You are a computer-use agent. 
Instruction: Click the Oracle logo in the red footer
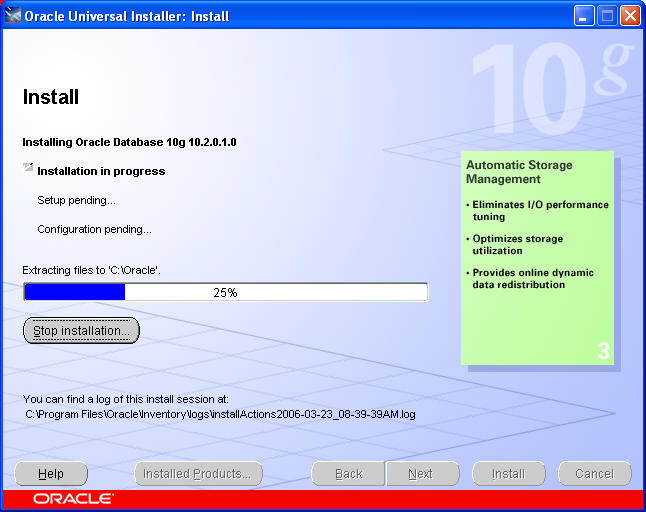73,498
